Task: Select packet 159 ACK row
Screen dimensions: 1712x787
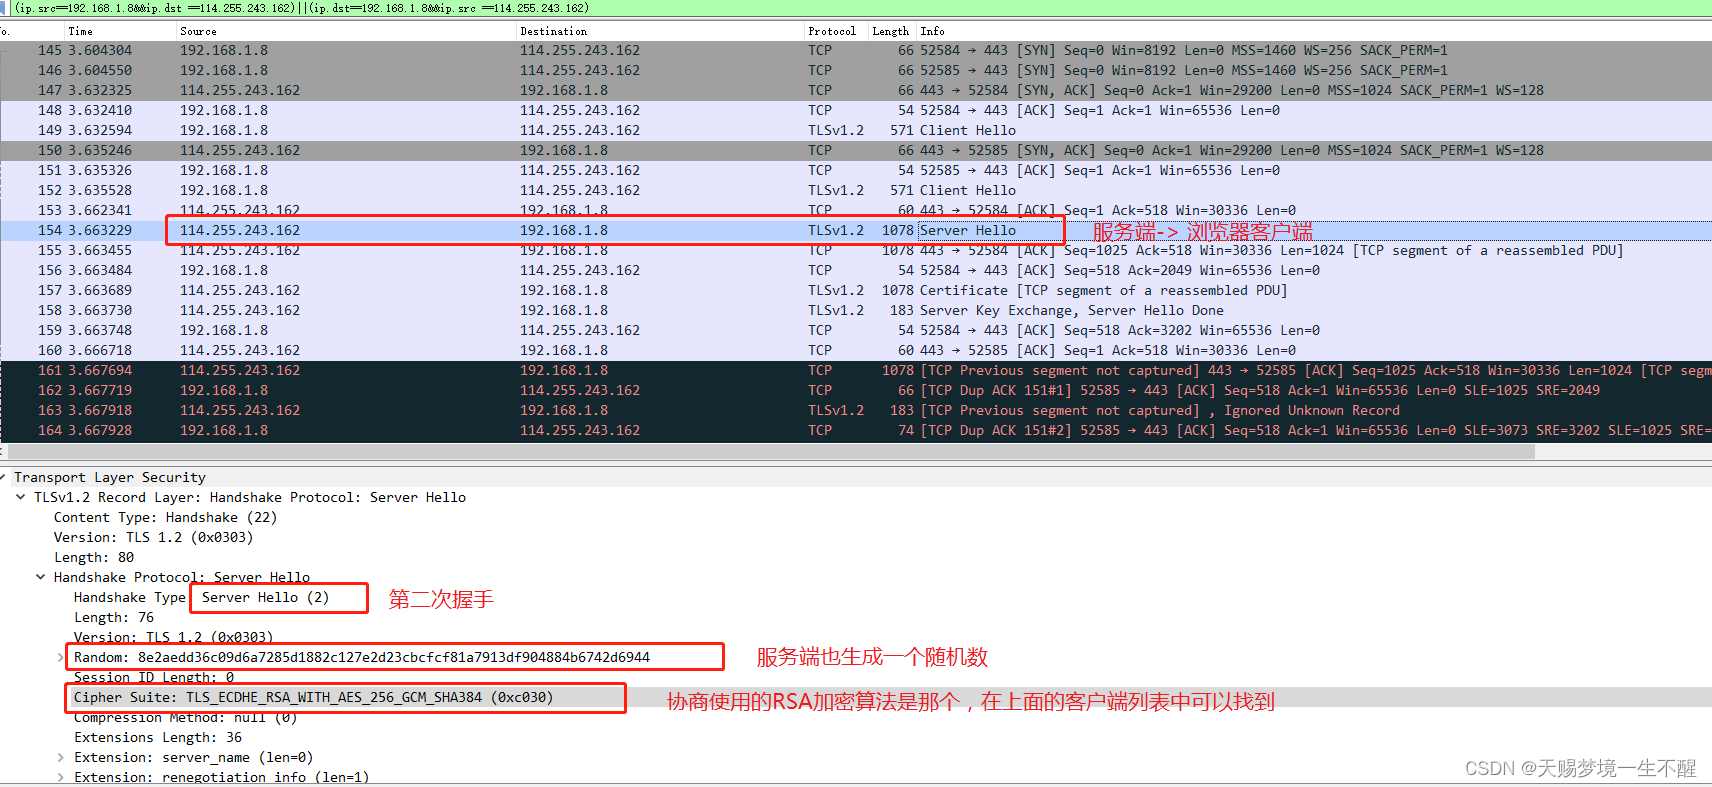Action: click(856, 331)
